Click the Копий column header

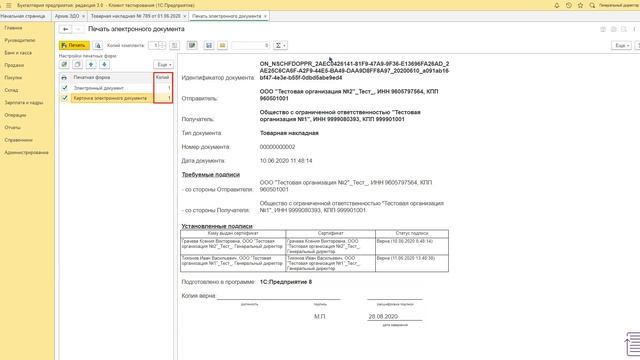click(x=162, y=77)
